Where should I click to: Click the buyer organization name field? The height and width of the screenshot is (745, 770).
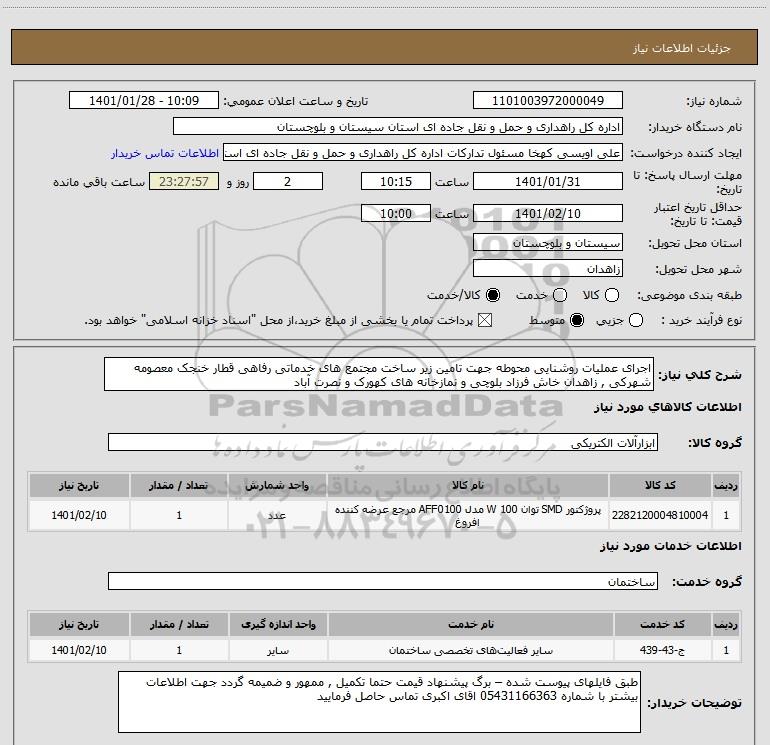point(398,127)
